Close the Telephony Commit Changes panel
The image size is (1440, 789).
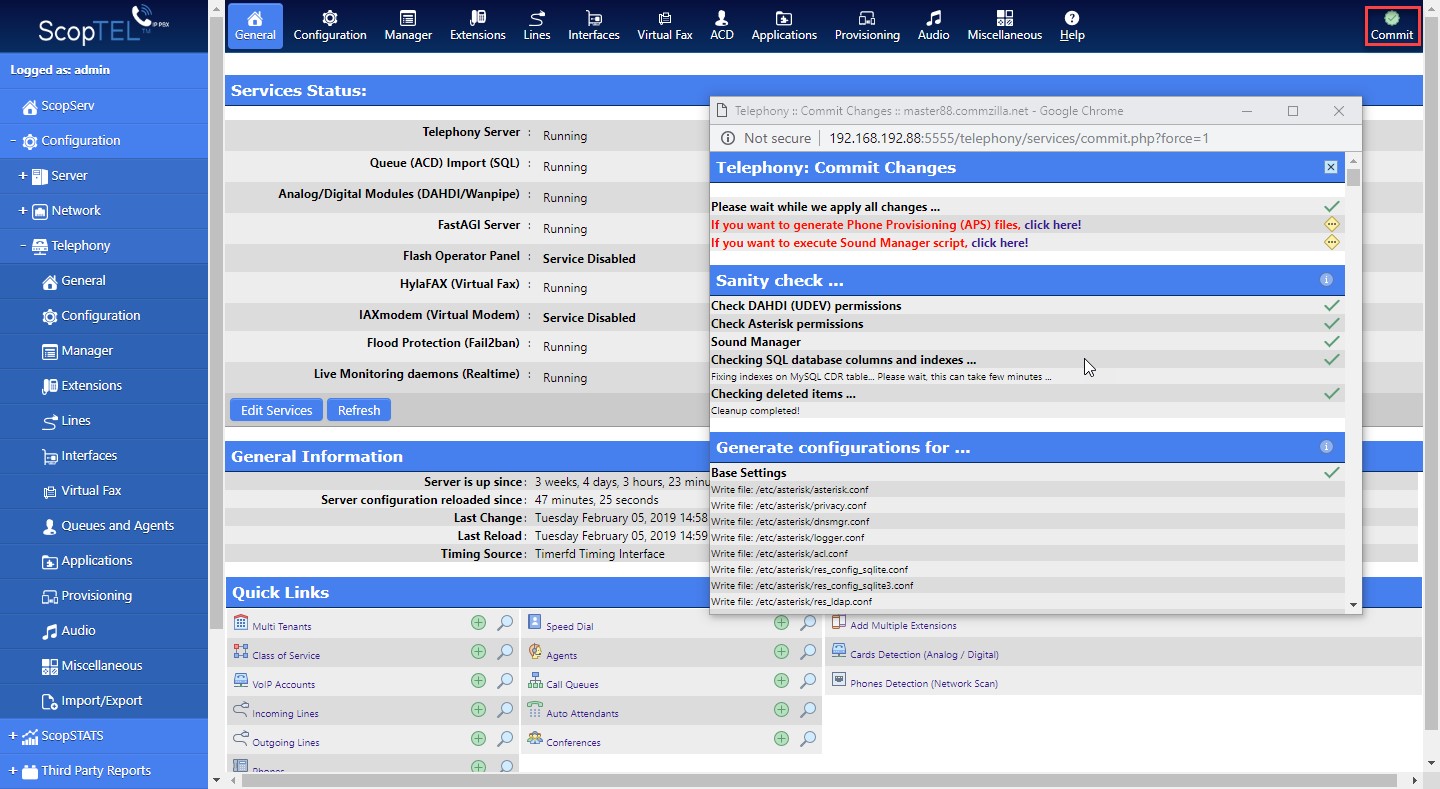coord(1331,167)
